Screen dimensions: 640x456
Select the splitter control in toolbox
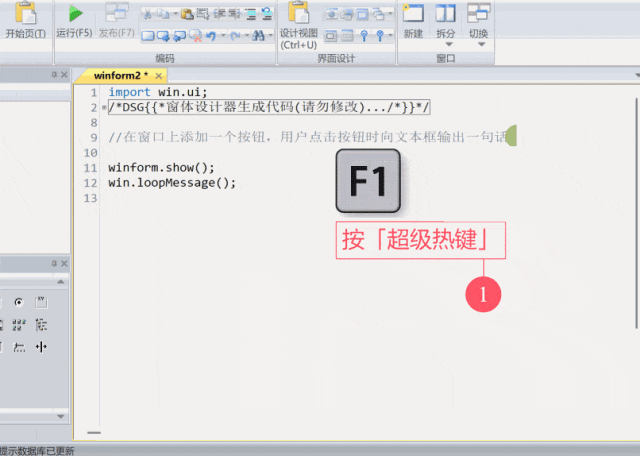(41, 347)
